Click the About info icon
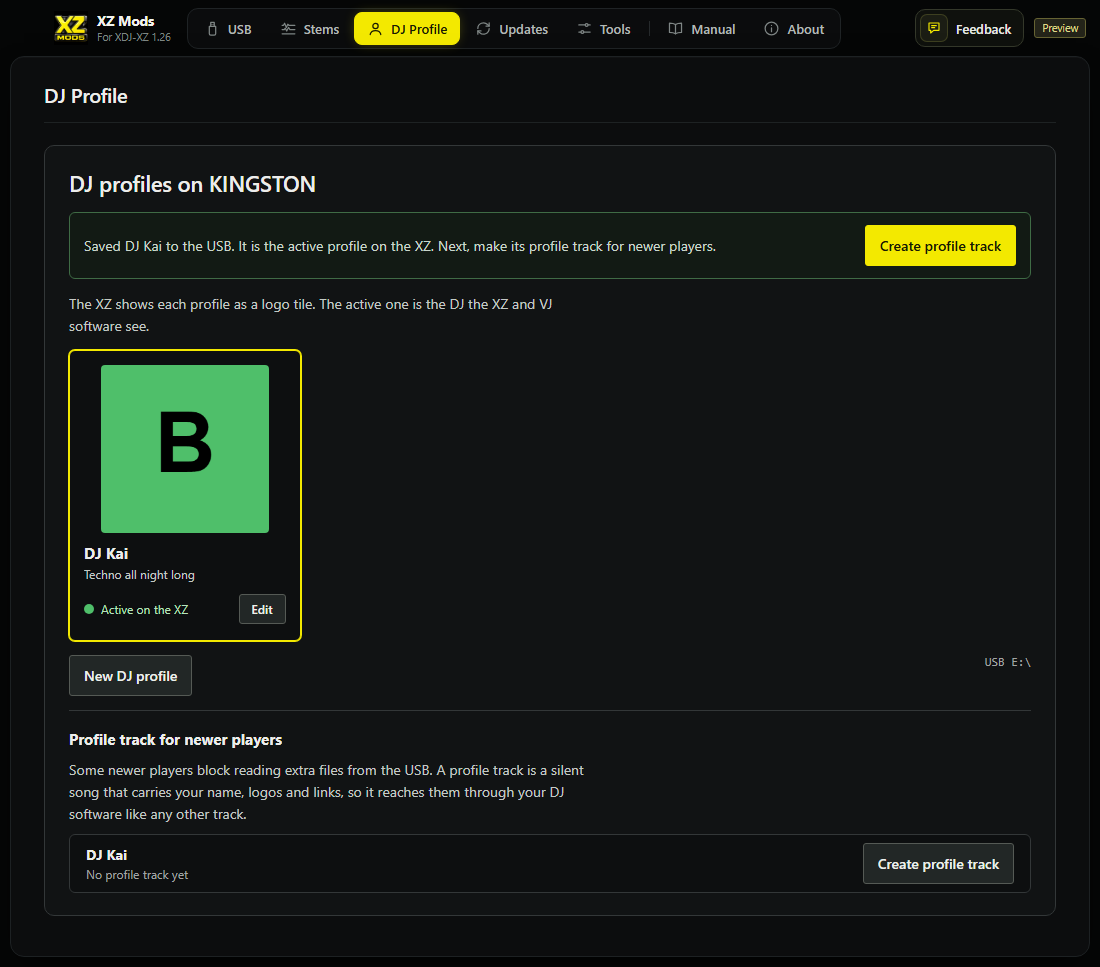The image size is (1100, 967). [771, 29]
